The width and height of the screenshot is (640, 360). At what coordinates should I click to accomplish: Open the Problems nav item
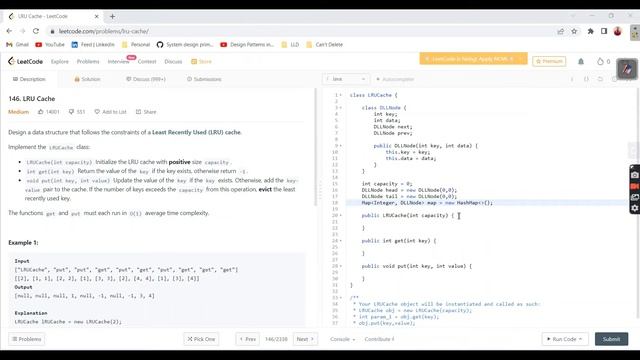click(88, 62)
